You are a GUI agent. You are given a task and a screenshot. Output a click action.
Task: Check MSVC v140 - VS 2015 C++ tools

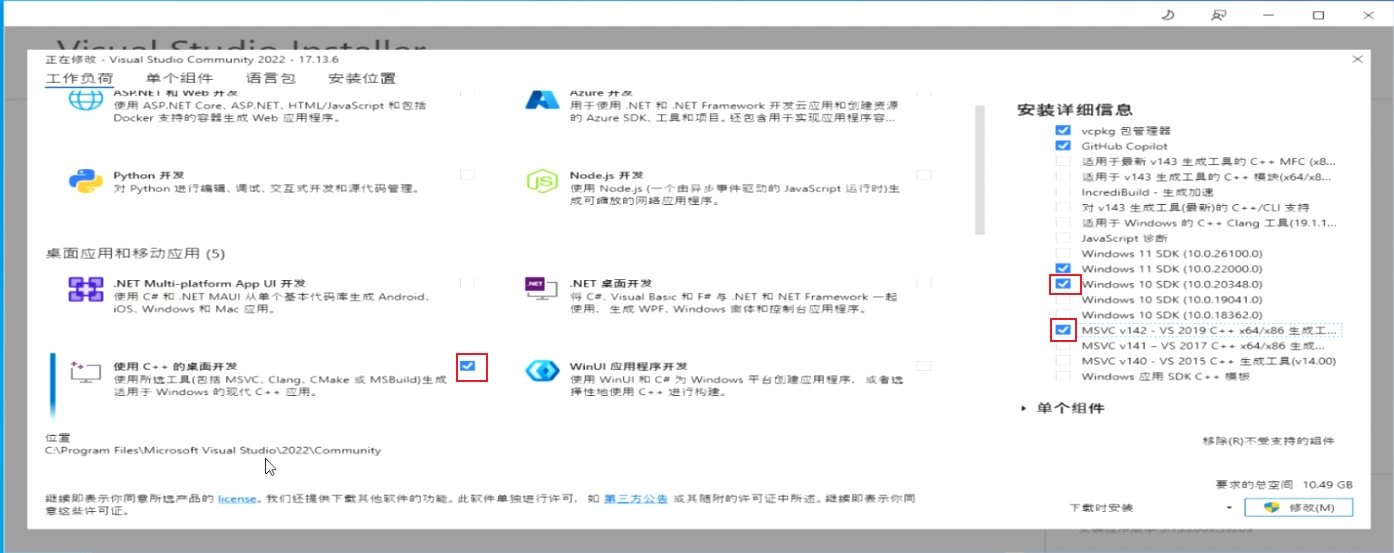(x=1062, y=361)
